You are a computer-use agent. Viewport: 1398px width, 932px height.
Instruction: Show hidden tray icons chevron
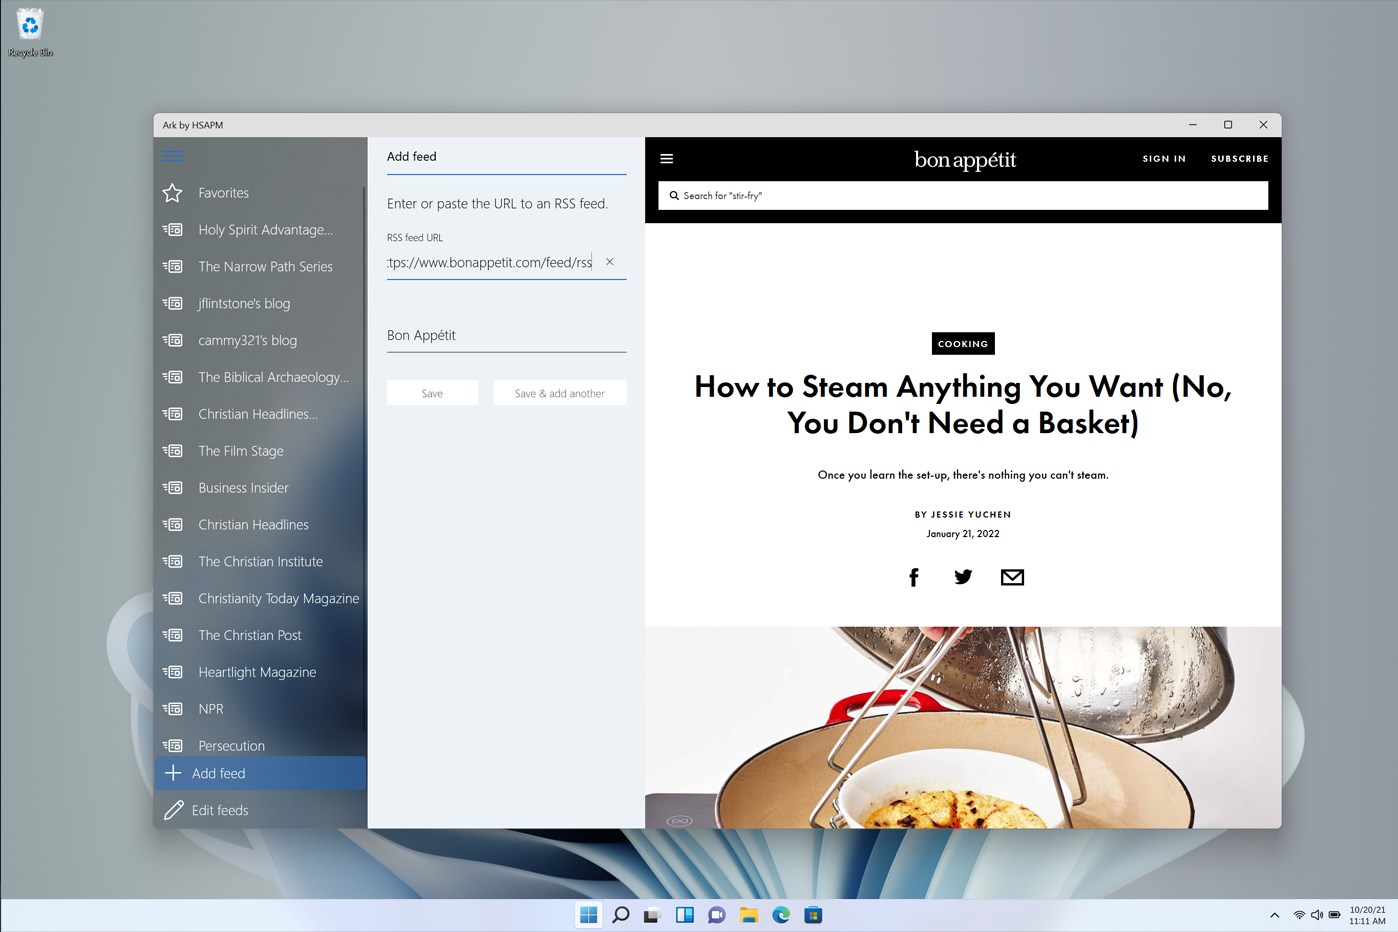1274,915
